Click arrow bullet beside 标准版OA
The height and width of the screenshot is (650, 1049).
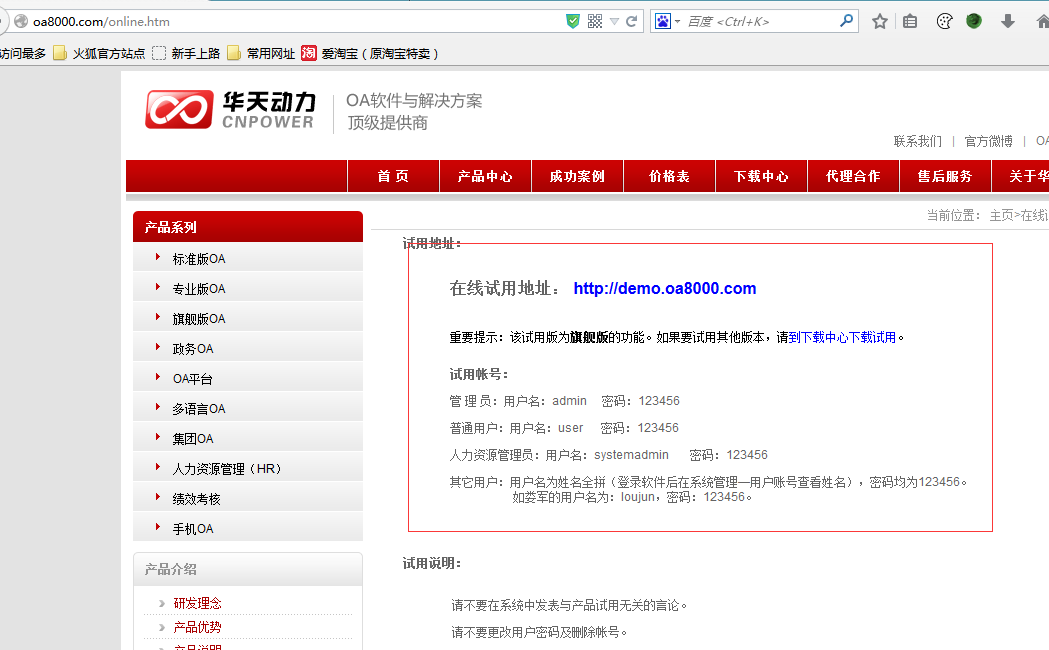[x=158, y=257]
